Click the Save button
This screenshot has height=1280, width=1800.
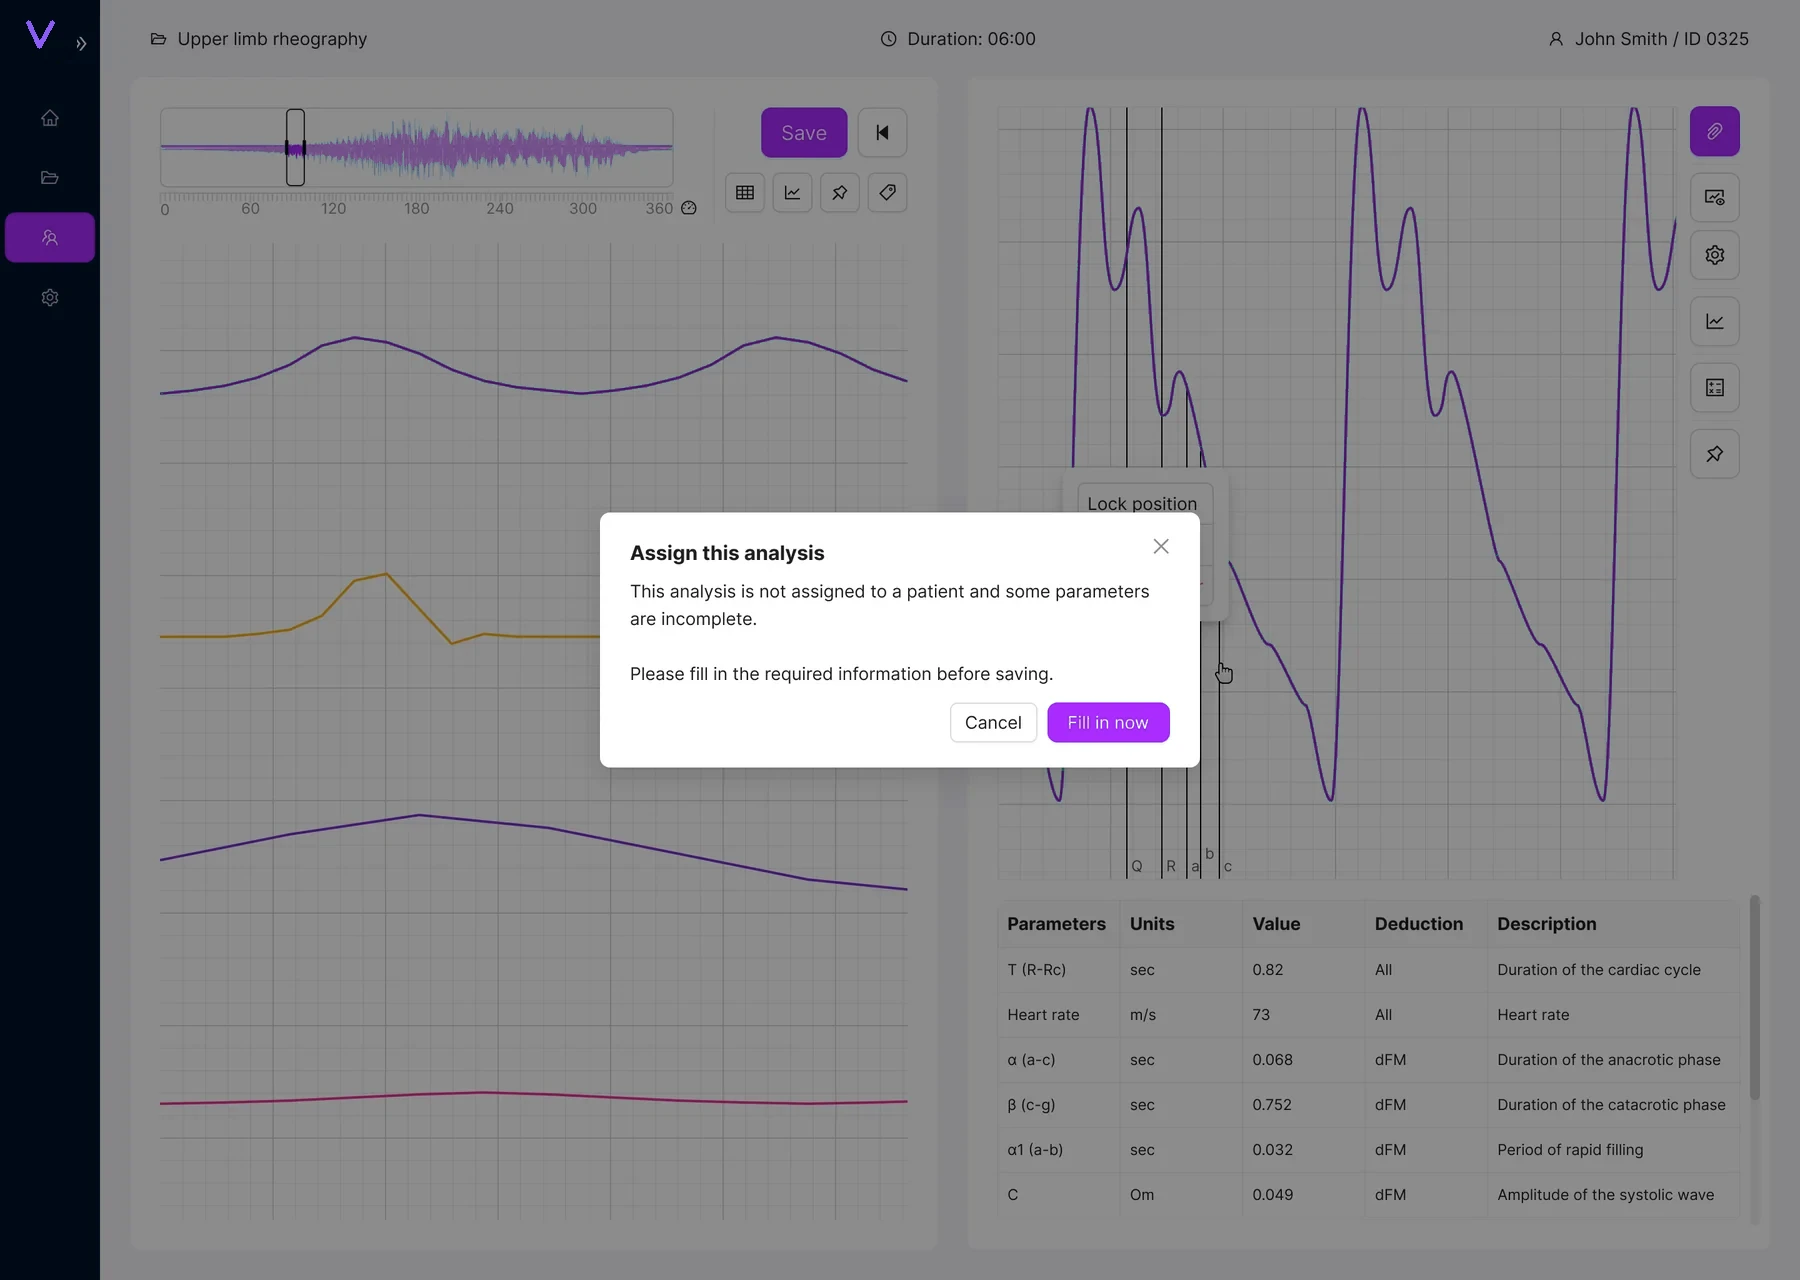pos(804,133)
